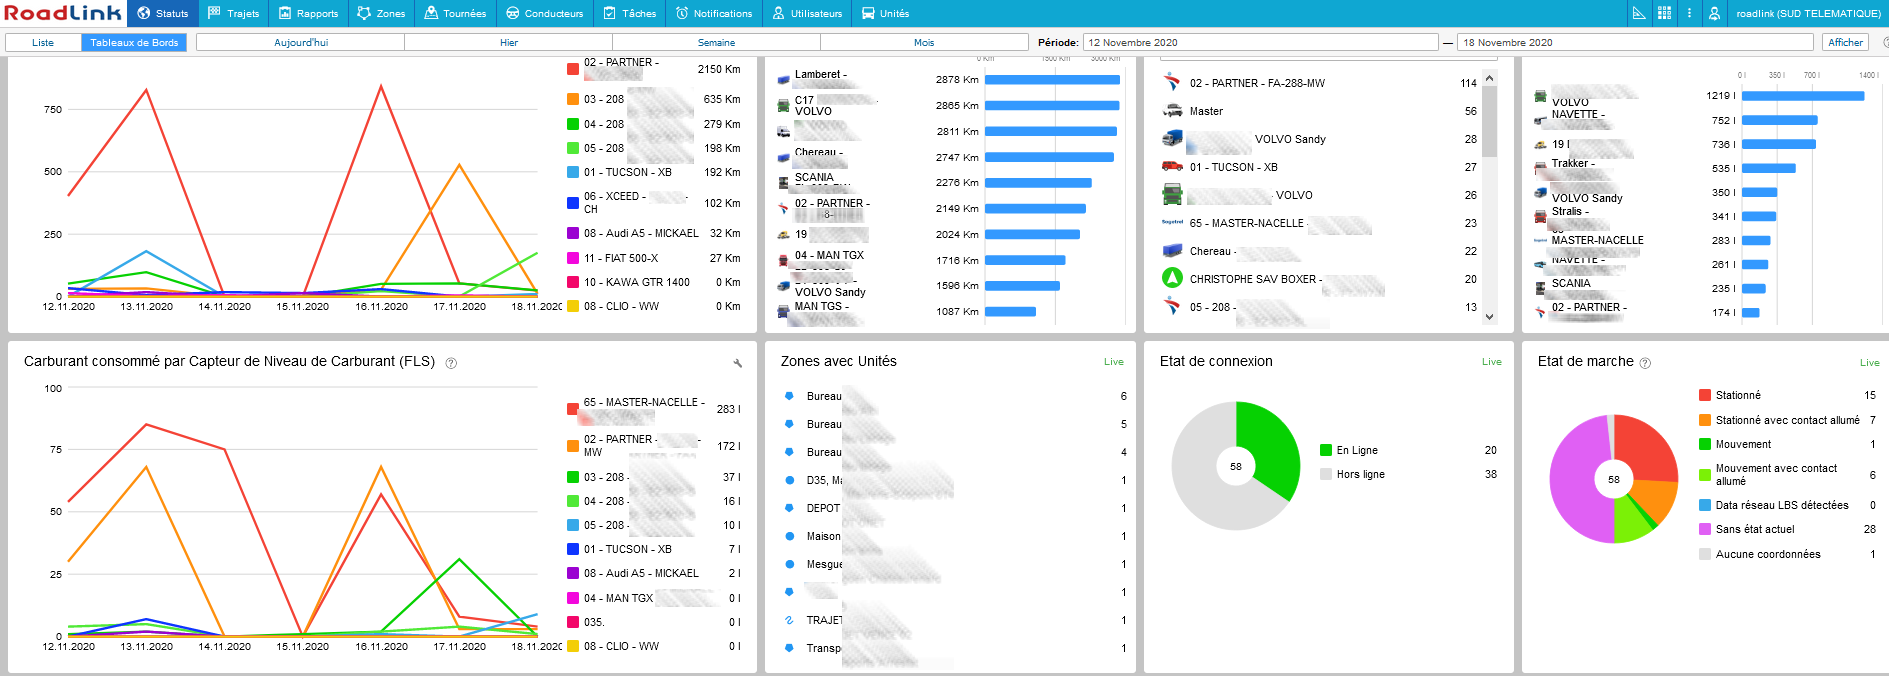The width and height of the screenshot is (1889, 676).
Task: Open the Conducteurs tab
Action: pyautogui.click(x=544, y=13)
